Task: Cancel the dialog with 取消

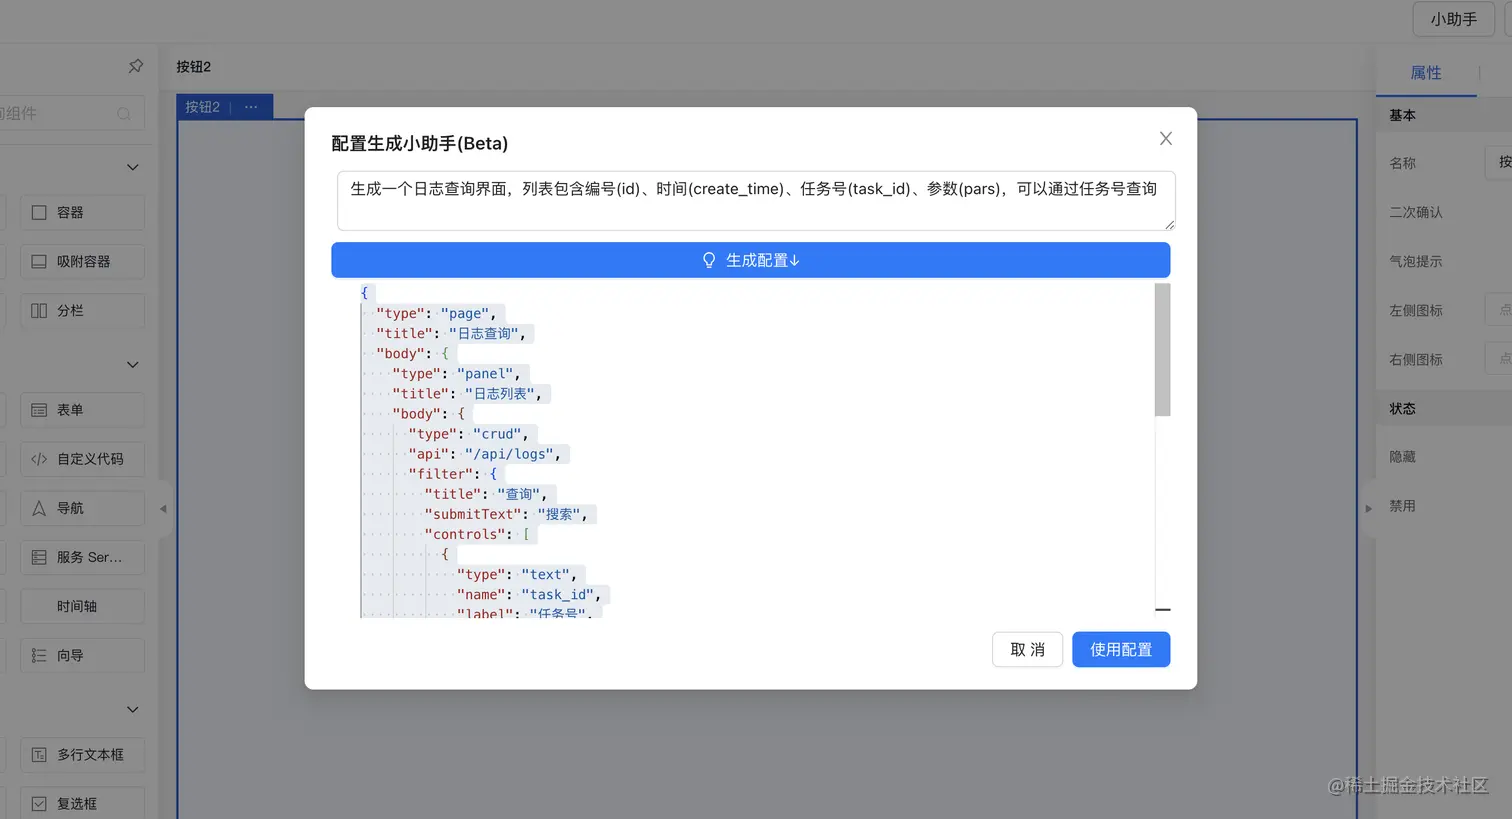Action: (1027, 650)
